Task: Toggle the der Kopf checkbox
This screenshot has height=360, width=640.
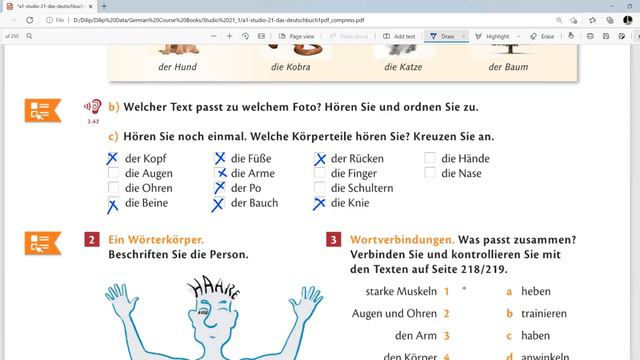Action: tap(113, 158)
